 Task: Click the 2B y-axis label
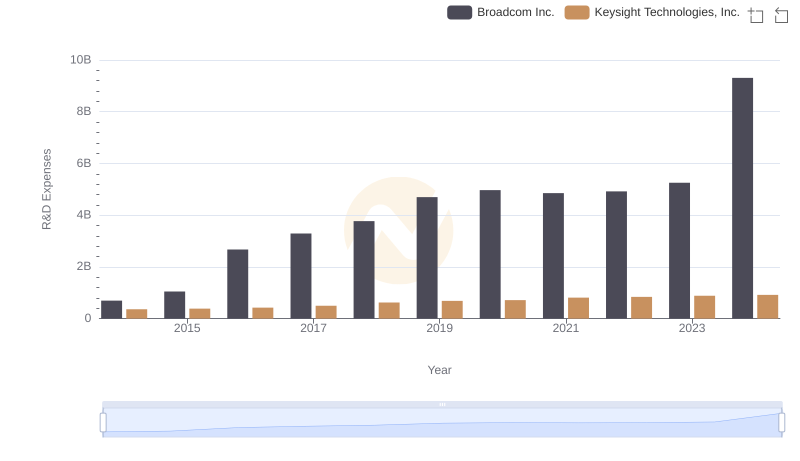pos(84,266)
